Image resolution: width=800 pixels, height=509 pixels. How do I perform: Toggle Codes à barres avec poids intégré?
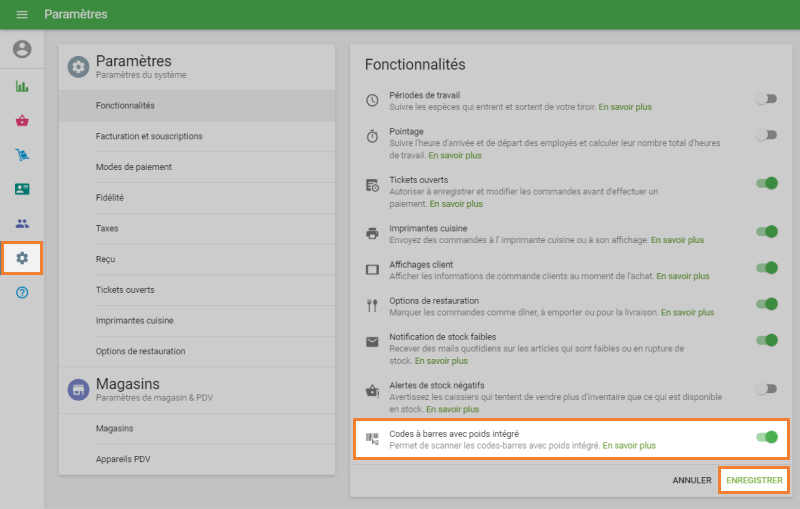767,437
